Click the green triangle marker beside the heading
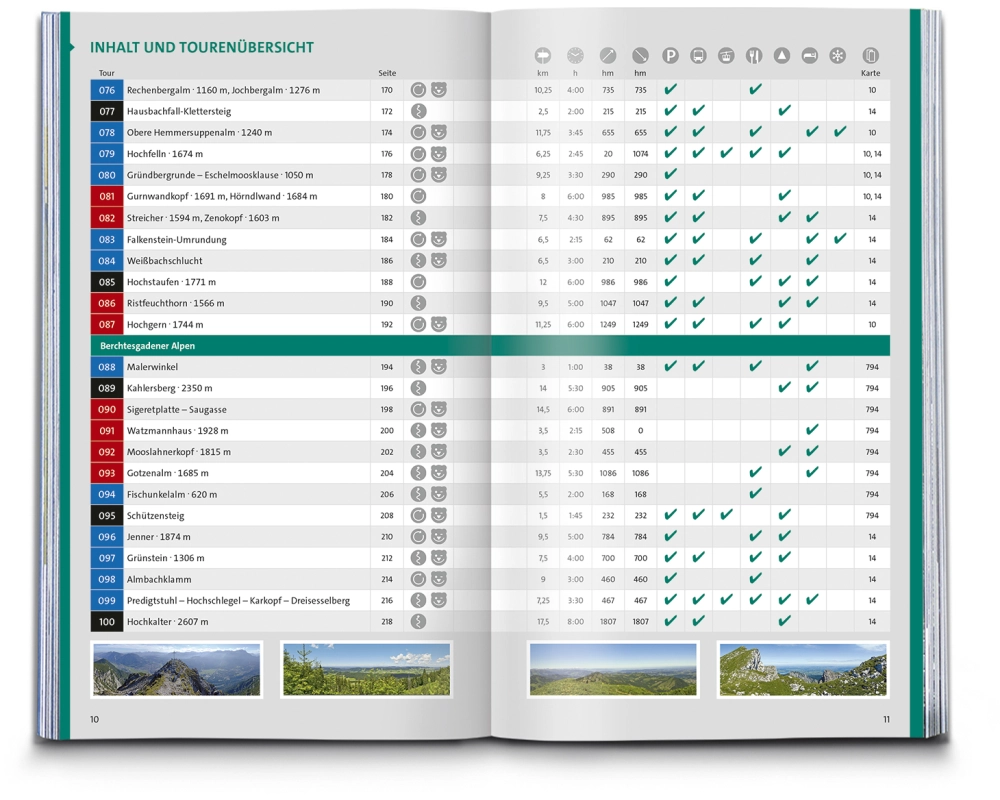Screen dimensions: 1000x800 71,47
